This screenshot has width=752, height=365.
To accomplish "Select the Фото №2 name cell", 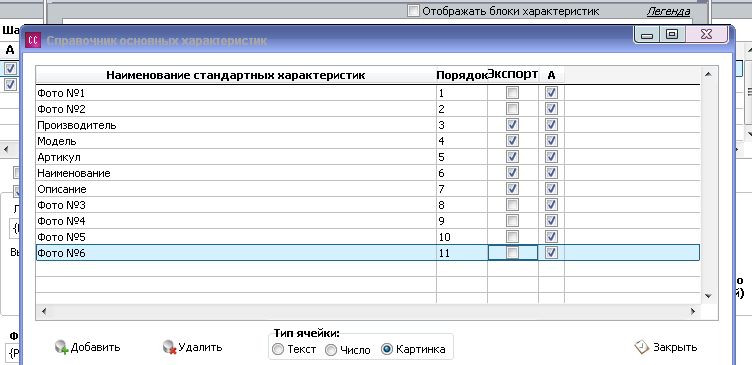I will point(236,109).
